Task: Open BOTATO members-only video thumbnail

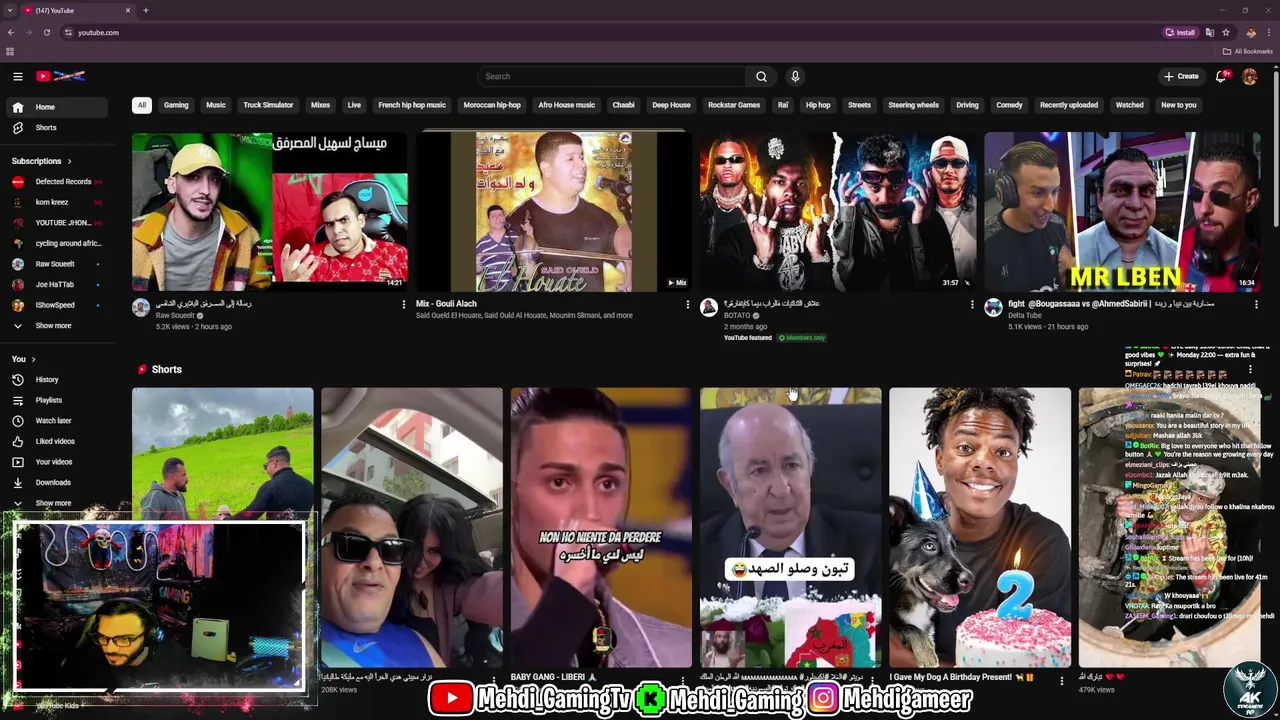Action: 838,211
